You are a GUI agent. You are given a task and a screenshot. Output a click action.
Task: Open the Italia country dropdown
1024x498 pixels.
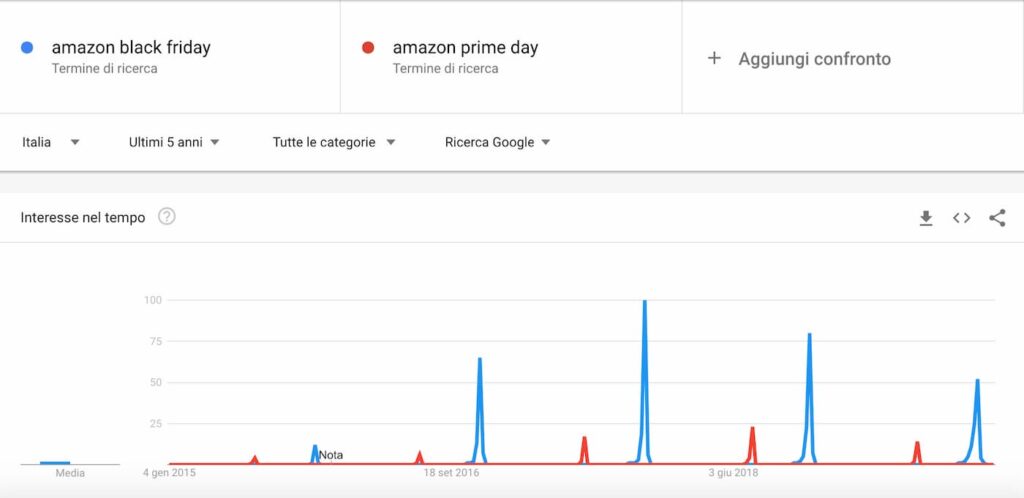tap(50, 142)
